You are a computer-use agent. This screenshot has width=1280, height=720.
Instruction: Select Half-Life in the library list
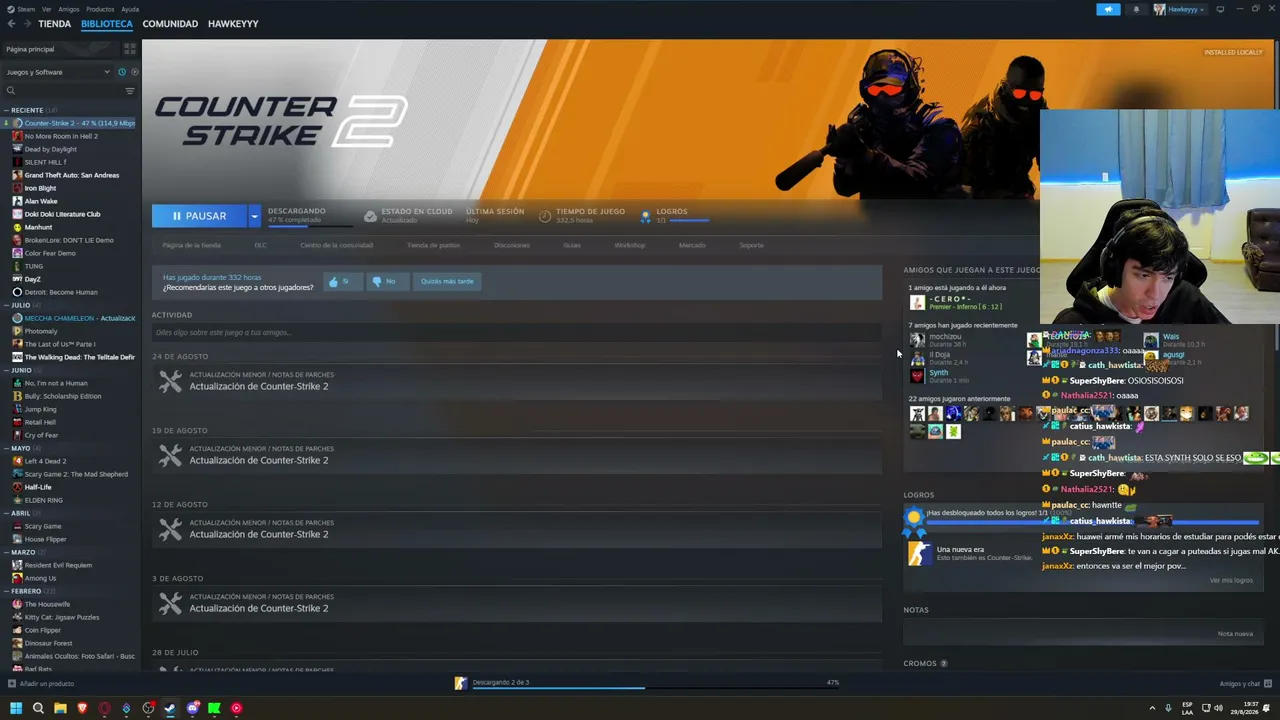[38, 487]
